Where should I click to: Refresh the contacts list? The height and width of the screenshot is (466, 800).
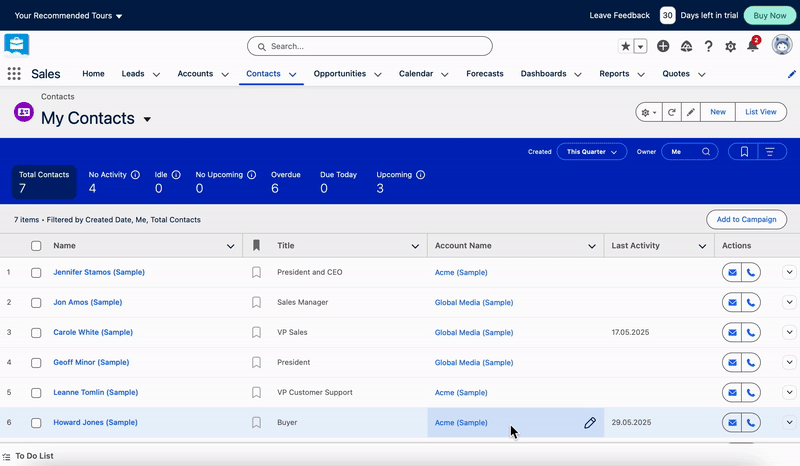tap(672, 112)
